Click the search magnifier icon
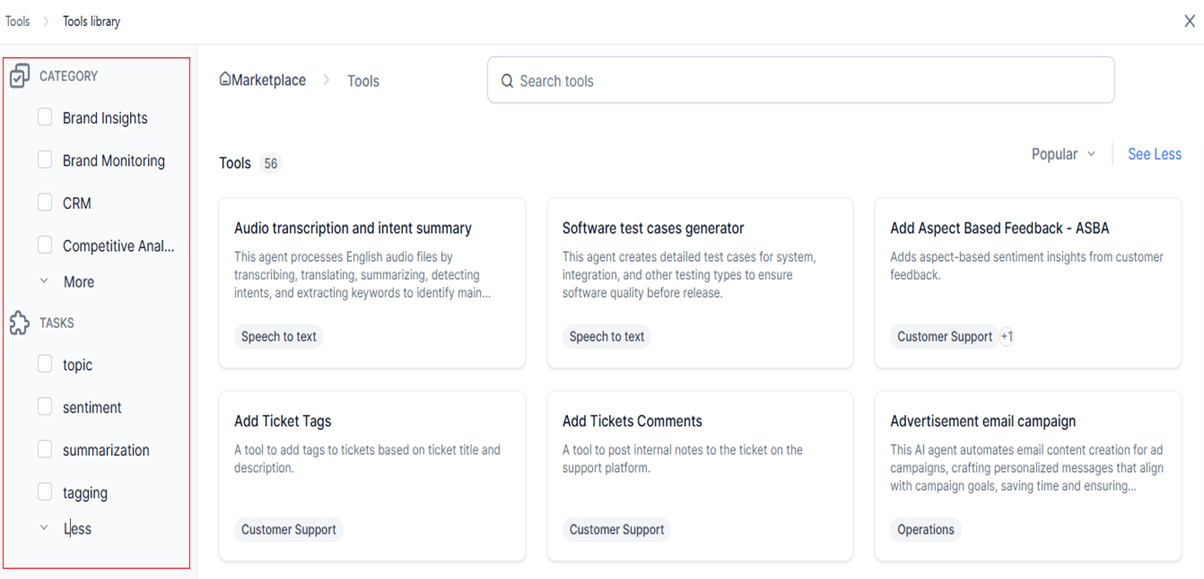Image resolution: width=1204 pixels, height=579 pixels. [507, 81]
